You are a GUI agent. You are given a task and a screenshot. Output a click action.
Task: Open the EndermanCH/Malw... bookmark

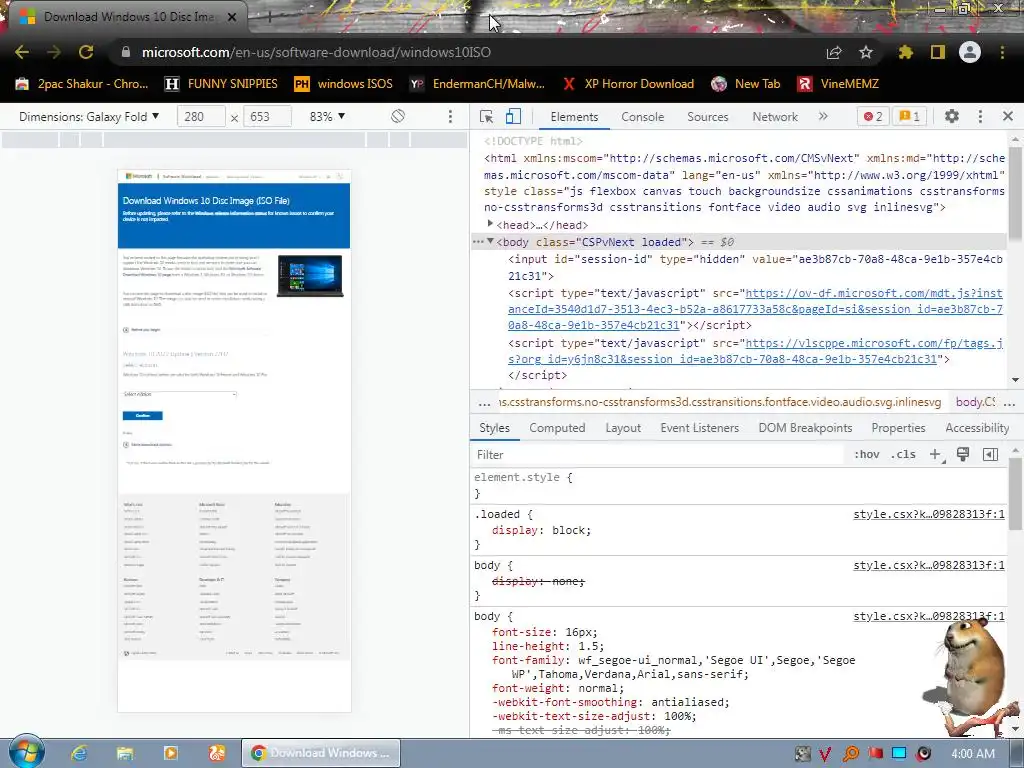(477, 84)
